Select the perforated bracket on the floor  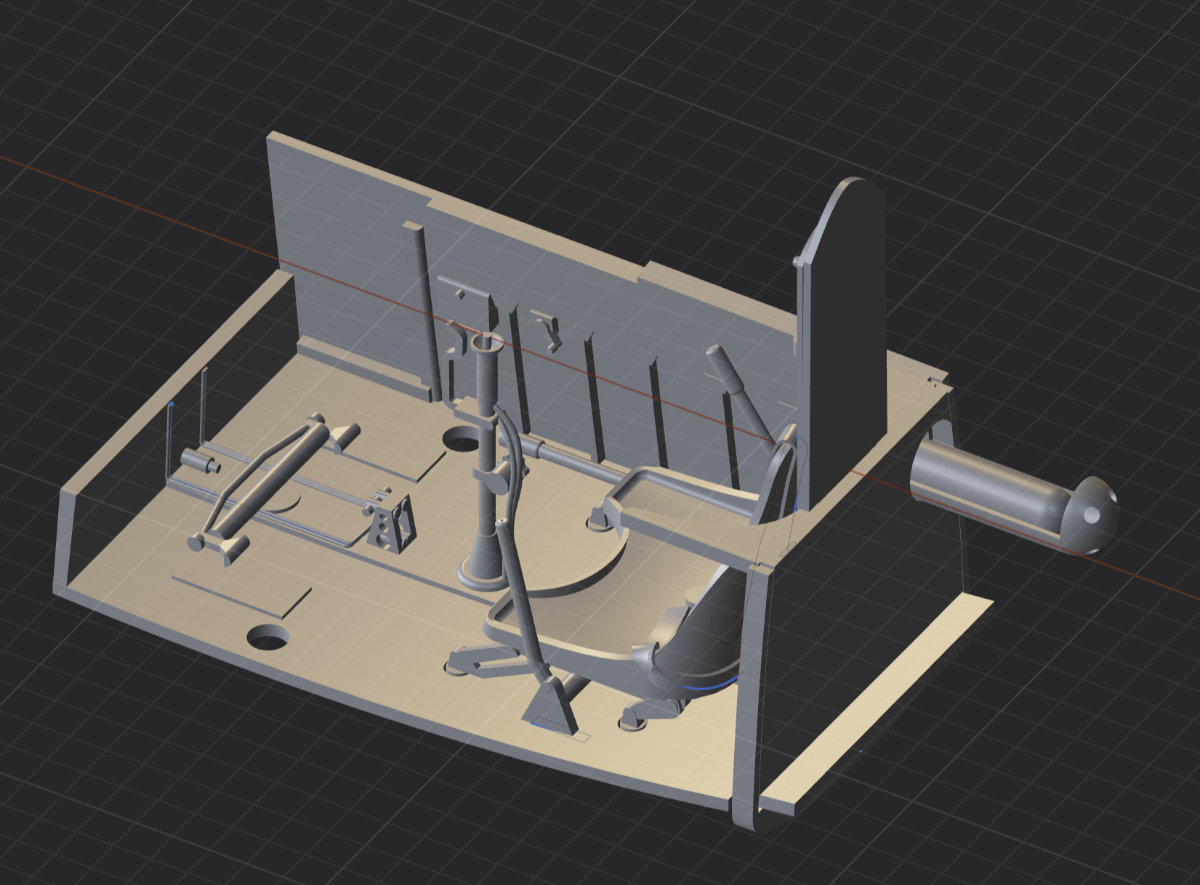coord(391,522)
